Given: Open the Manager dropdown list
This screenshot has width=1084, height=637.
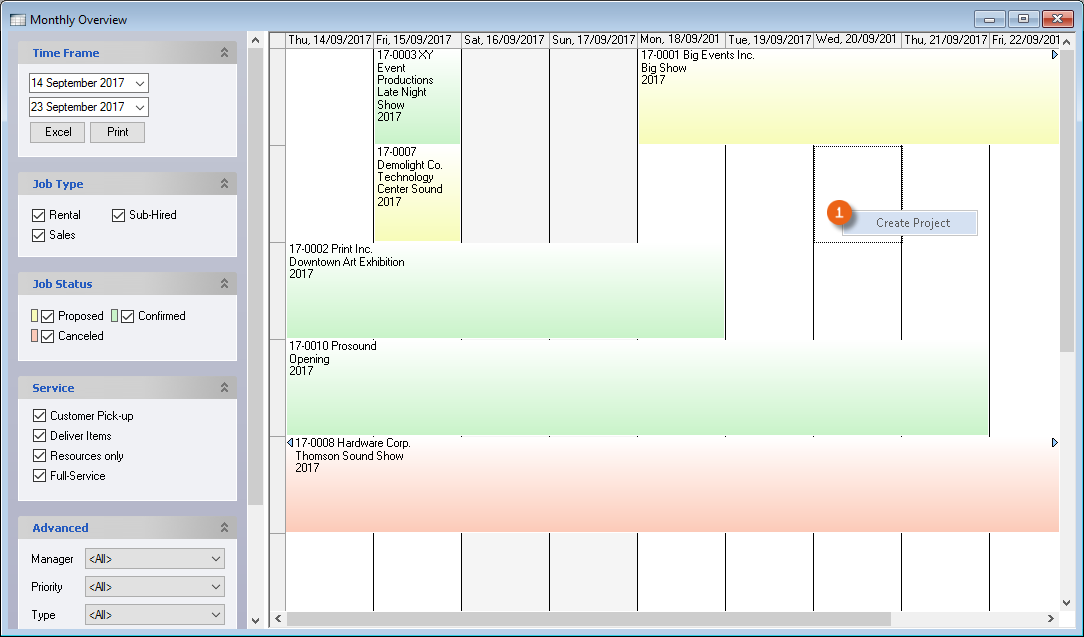Looking at the screenshot, I should coord(216,559).
